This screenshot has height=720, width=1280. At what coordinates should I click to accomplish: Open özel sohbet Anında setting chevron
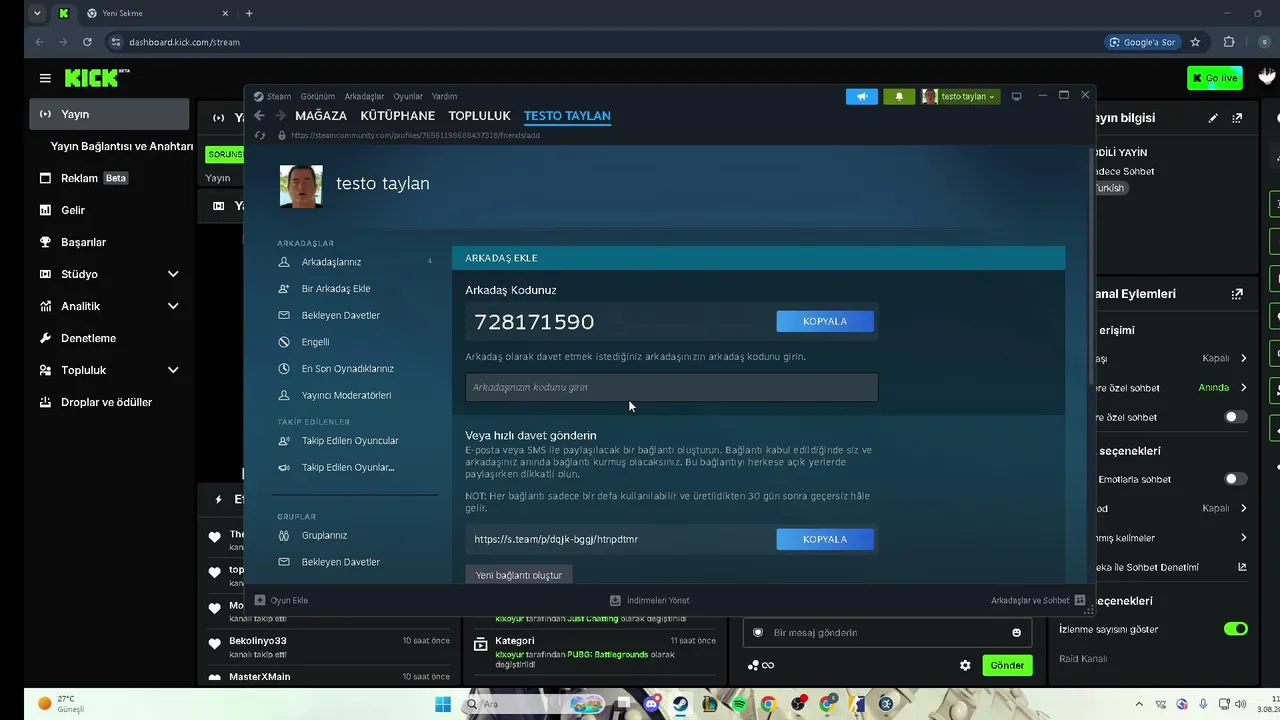[1243, 387]
